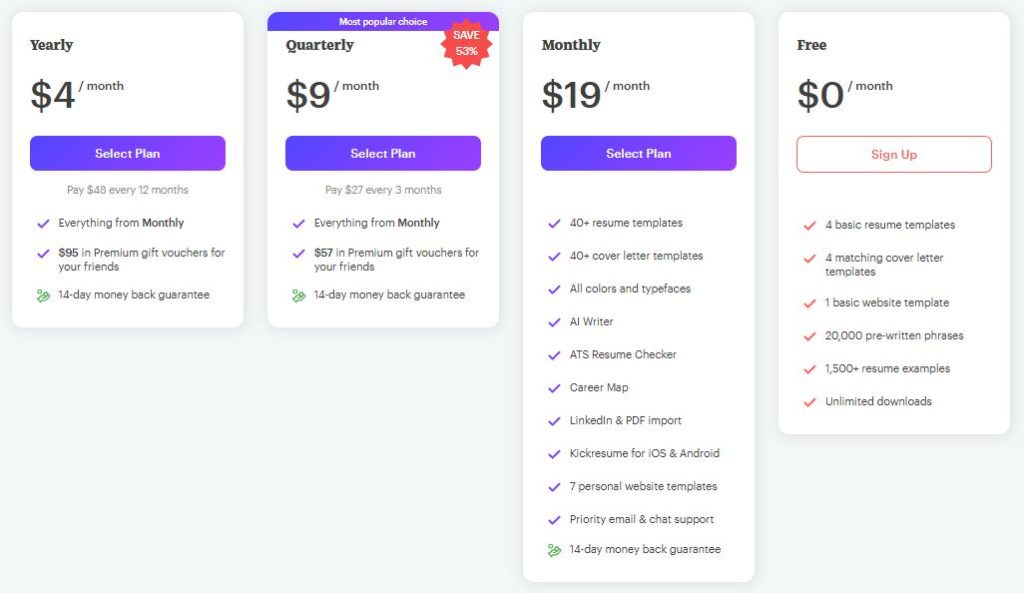Click the 20,000 pre-written phrases item
Viewport: 1024px width, 593px height.
(x=893, y=336)
